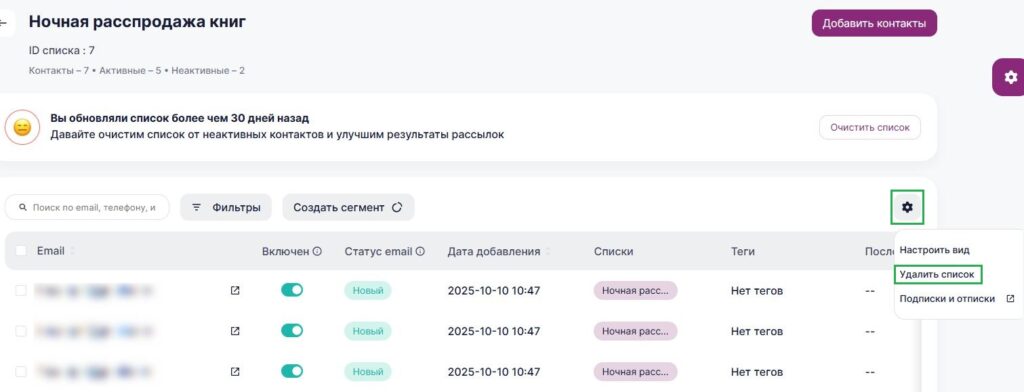Focus the search by email or phone field
Image resolution: width=1024 pixels, height=392 pixels.
[87, 207]
